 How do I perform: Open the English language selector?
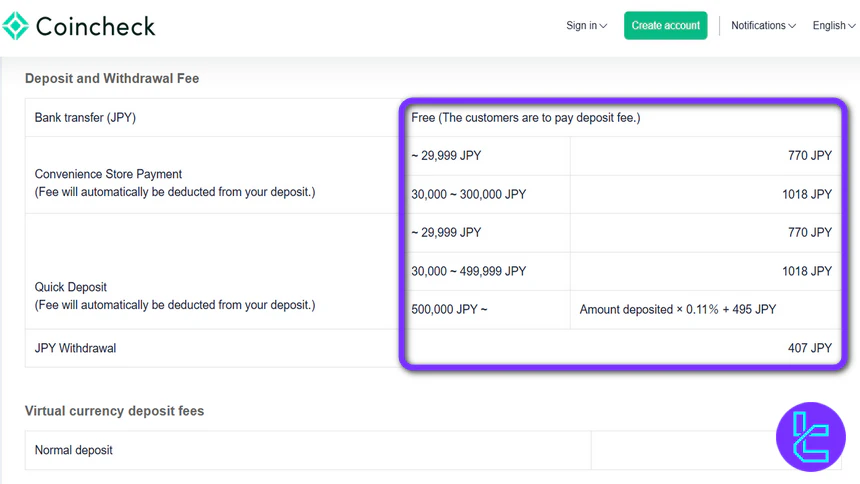tap(834, 25)
